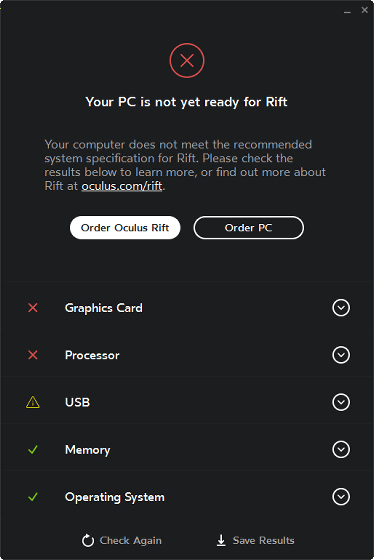The height and width of the screenshot is (560, 374).
Task: Click the Save Results label
Action: (x=264, y=540)
